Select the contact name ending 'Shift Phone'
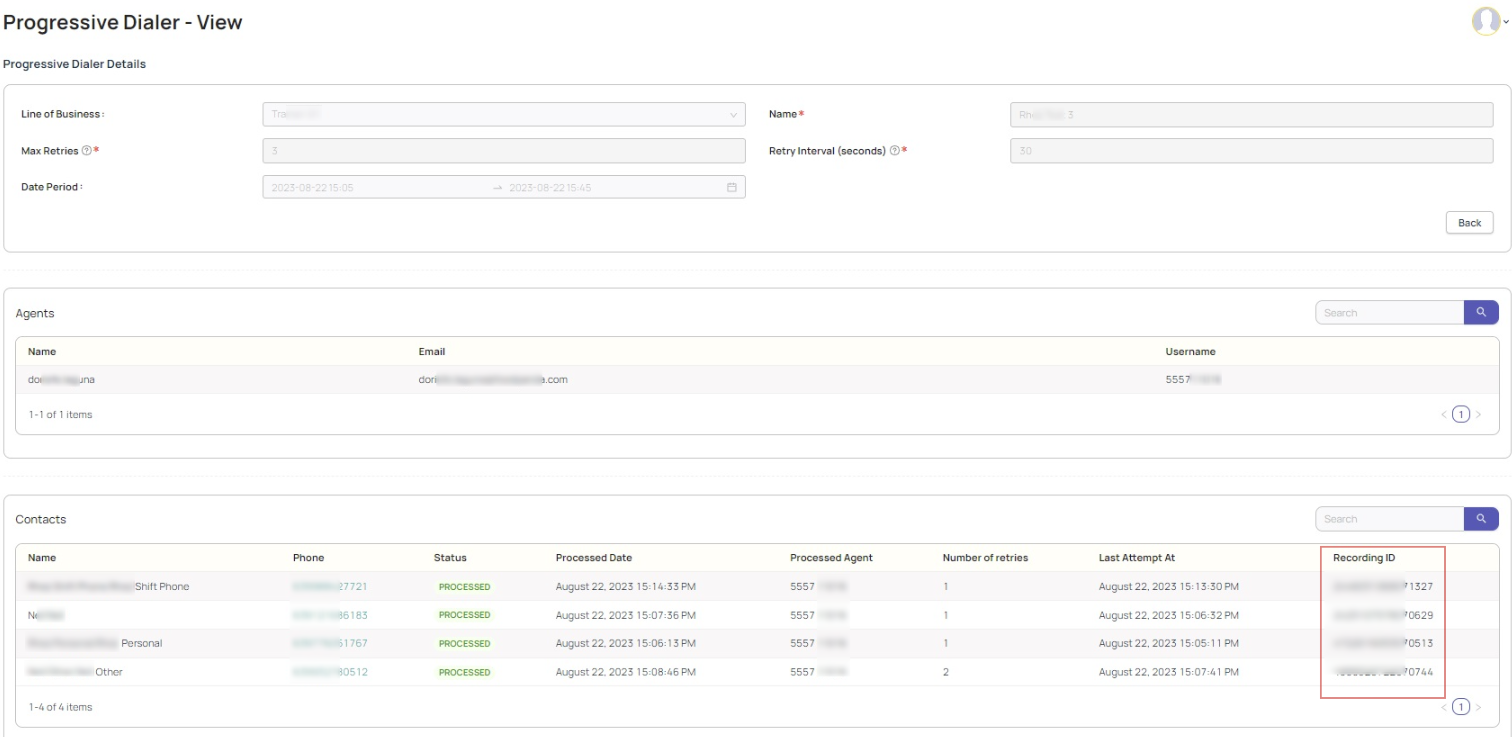 (x=108, y=587)
